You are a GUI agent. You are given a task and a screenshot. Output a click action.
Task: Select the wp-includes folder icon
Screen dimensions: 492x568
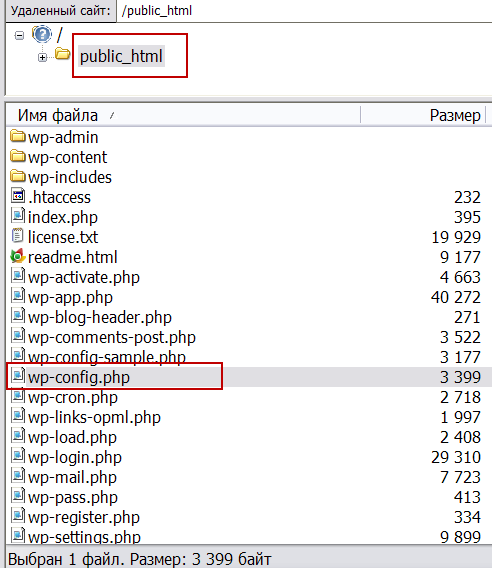tap(18, 176)
